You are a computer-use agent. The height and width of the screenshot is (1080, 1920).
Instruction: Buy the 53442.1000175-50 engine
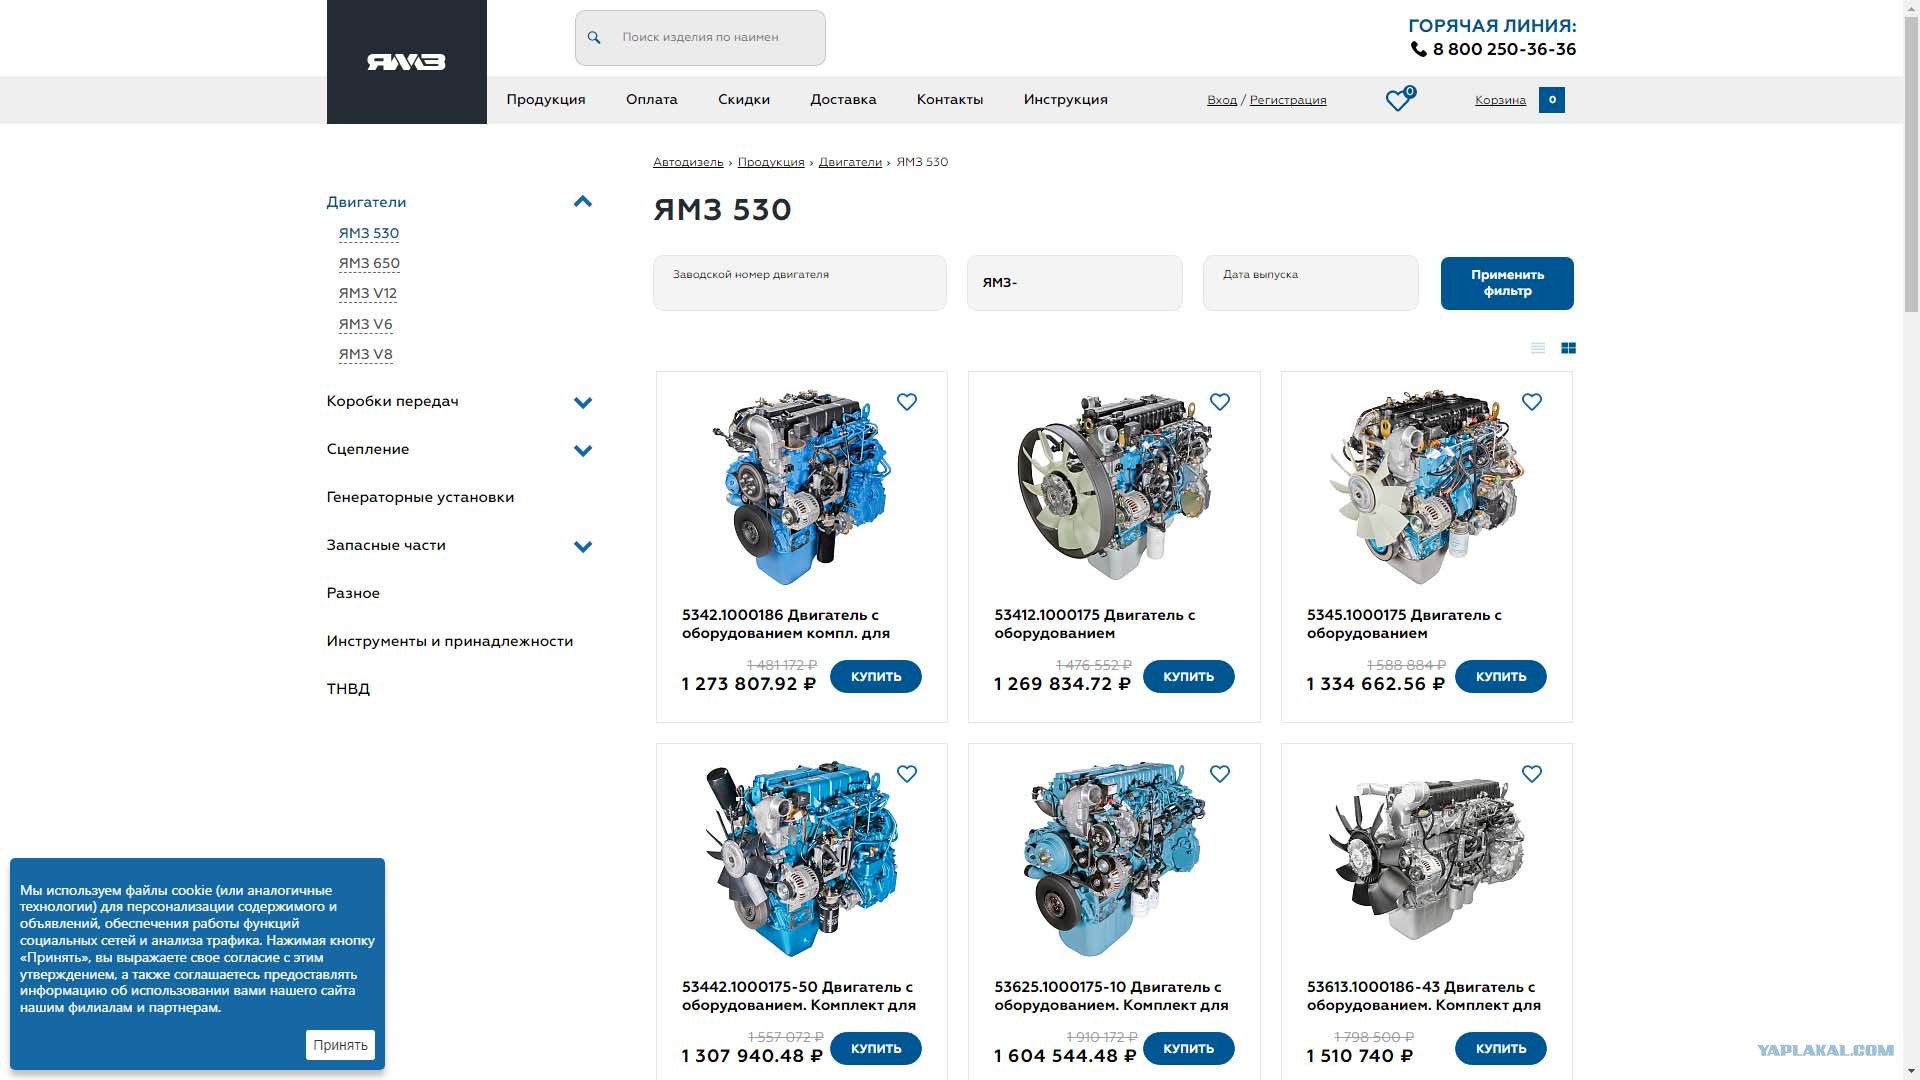pyautogui.click(x=876, y=1049)
